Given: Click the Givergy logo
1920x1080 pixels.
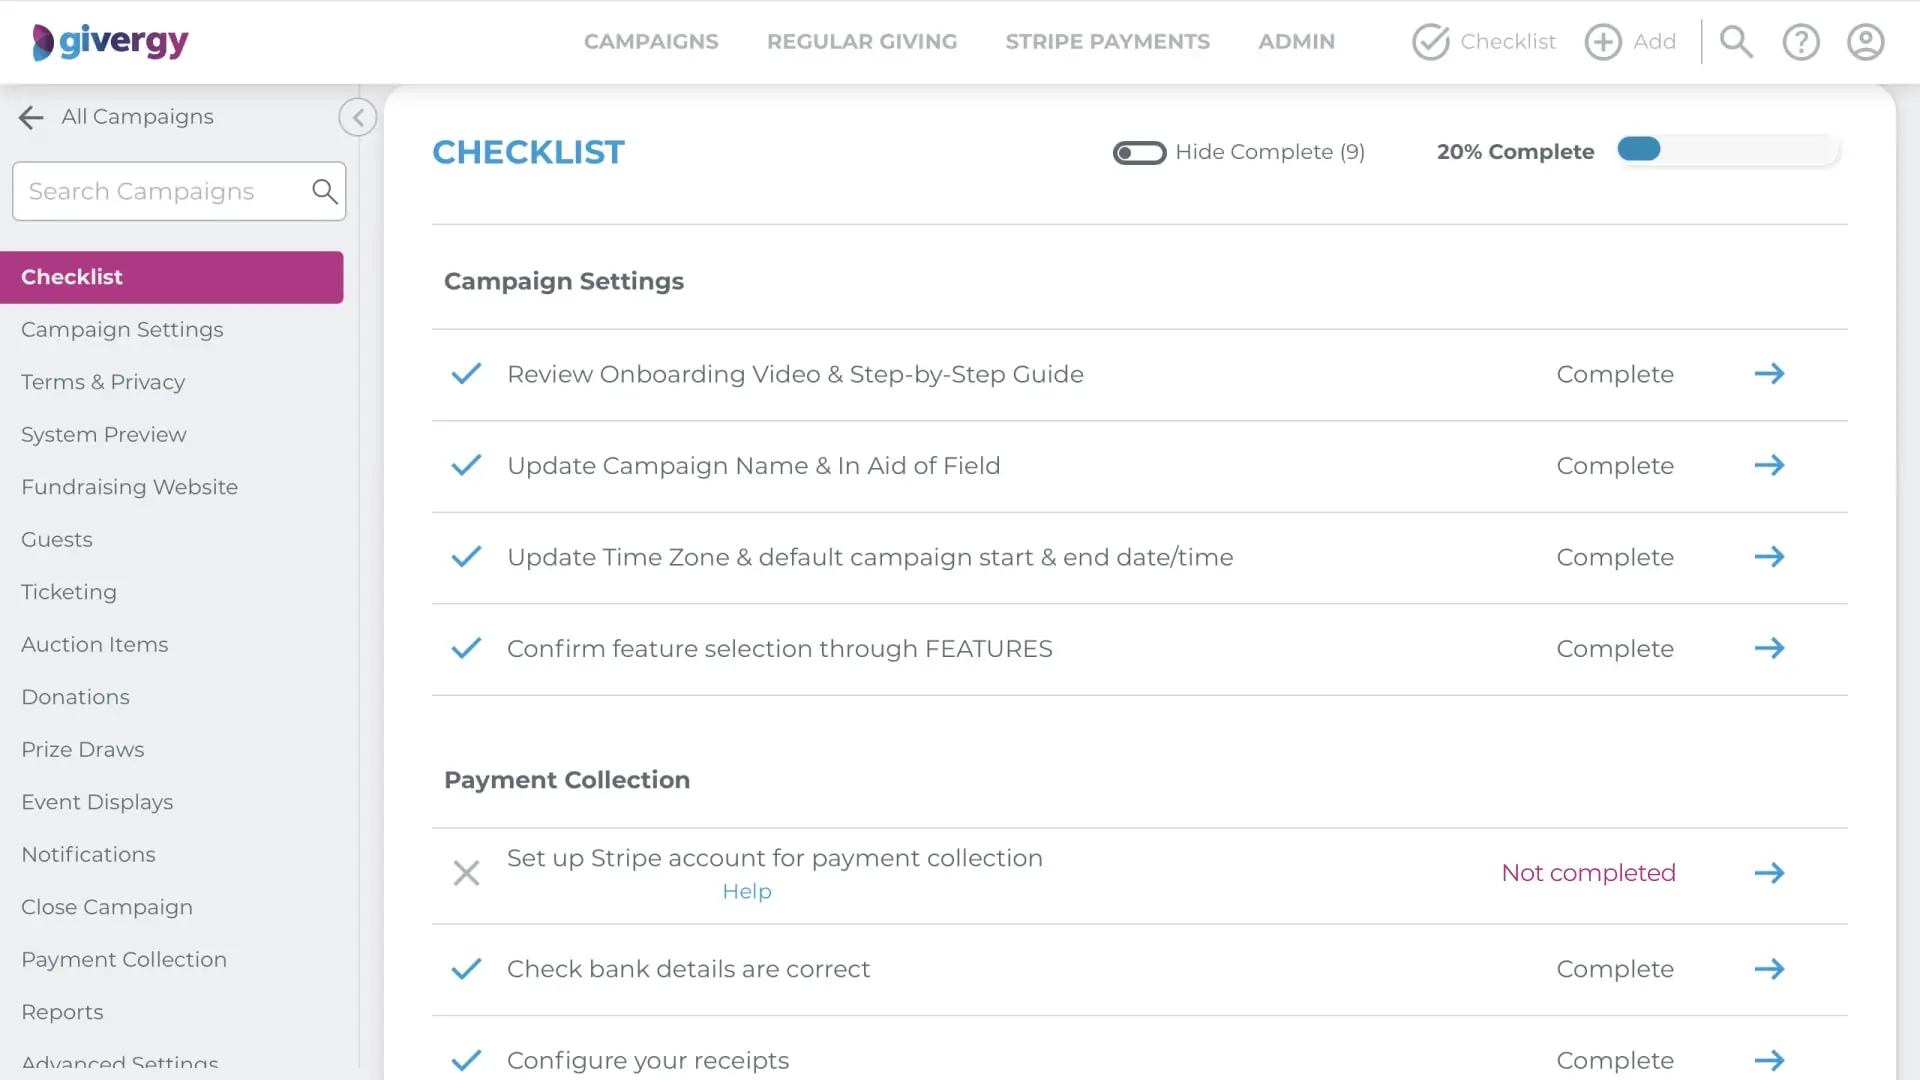Looking at the screenshot, I should (x=110, y=42).
